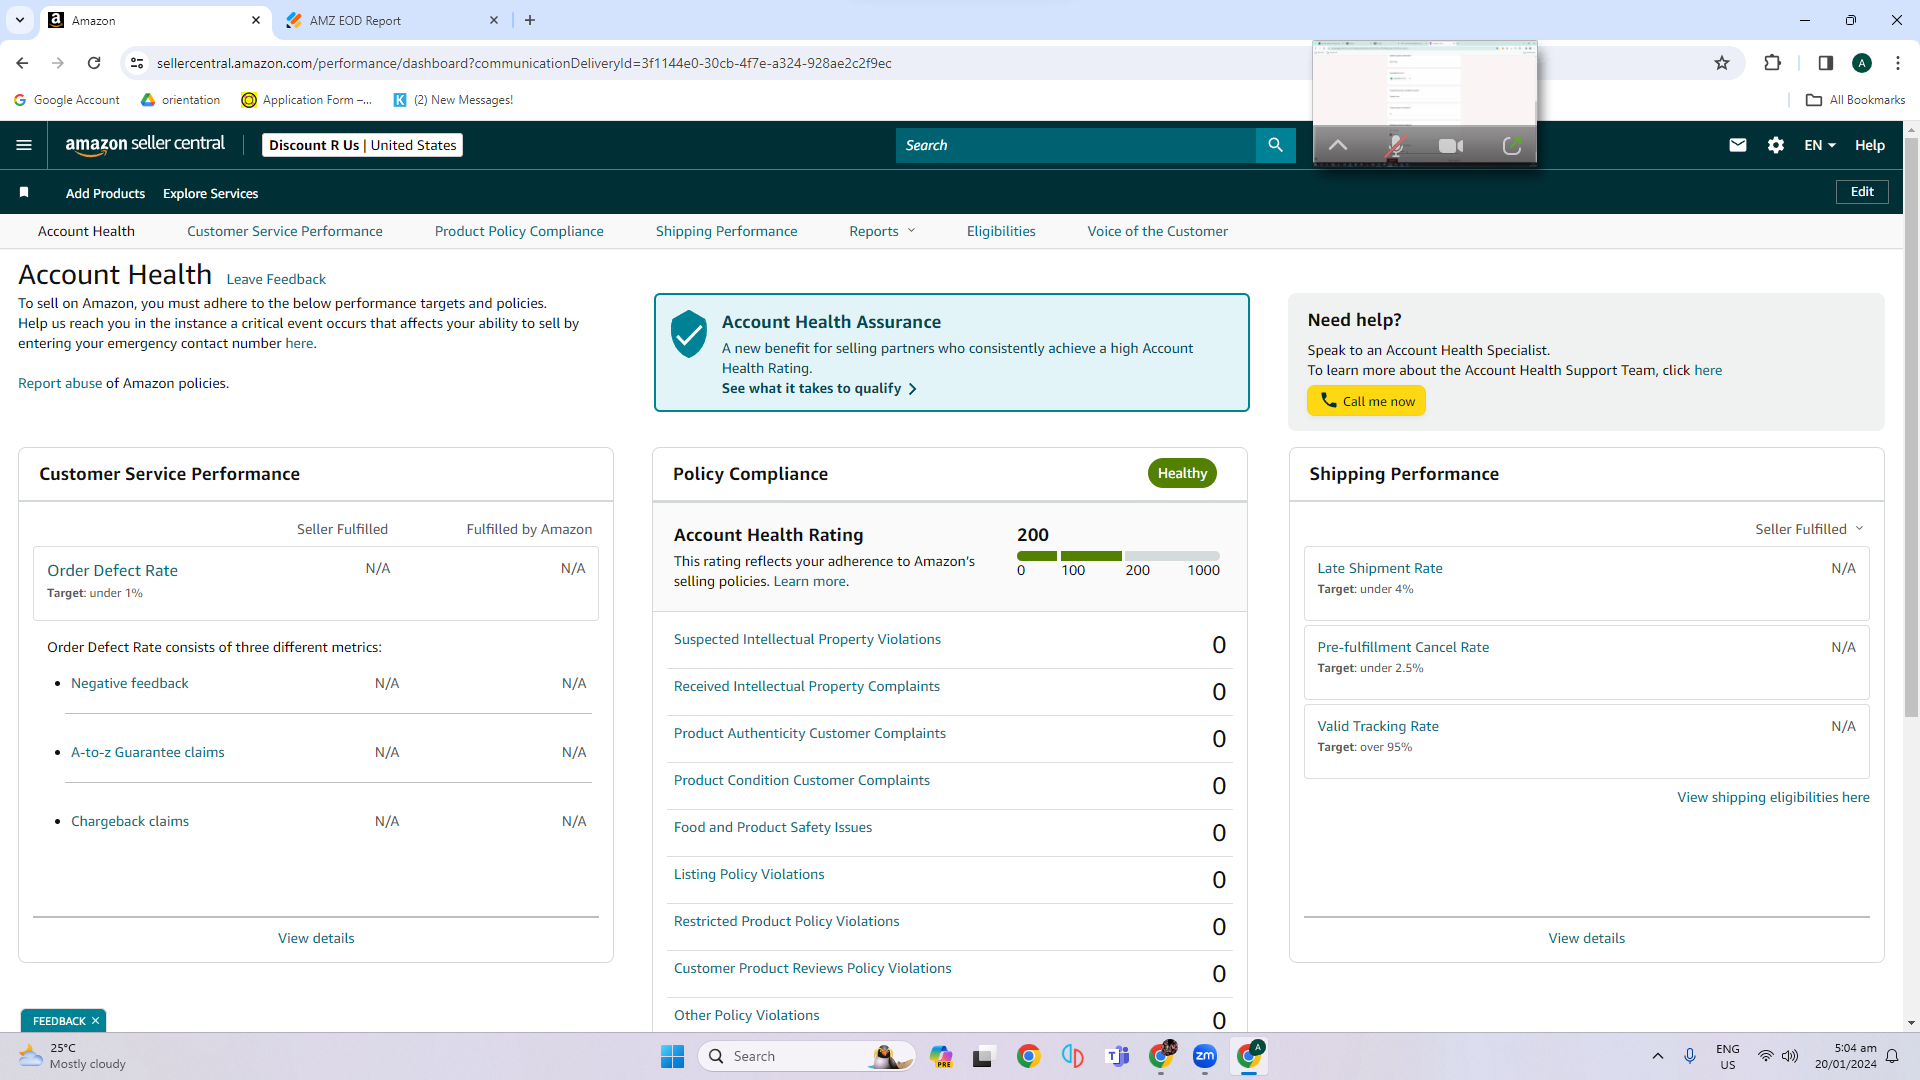Screen dimensions: 1920x1080
Task: Click View shipping eligibilities here
Action: pos(1773,797)
